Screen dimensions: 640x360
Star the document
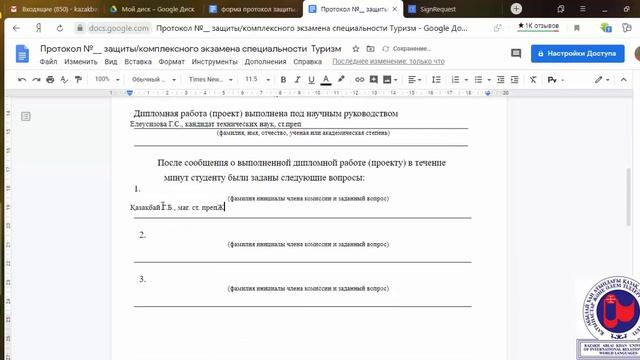[x=356, y=49]
